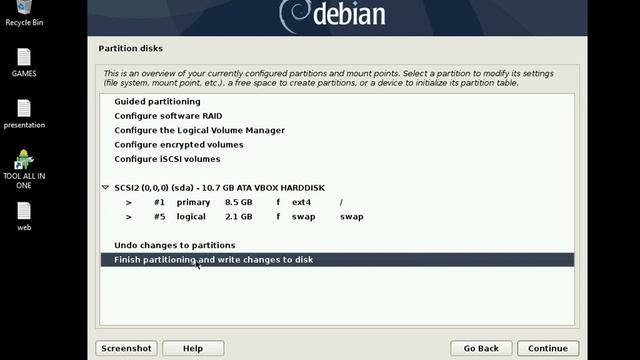Image resolution: width=640 pixels, height=360 pixels.
Task: Choose Configure encrypted volumes
Action: click(x=337, y=144)
